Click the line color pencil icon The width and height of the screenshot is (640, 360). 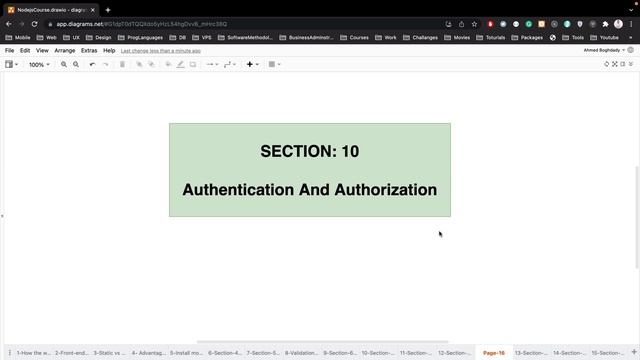coord(180,64)
